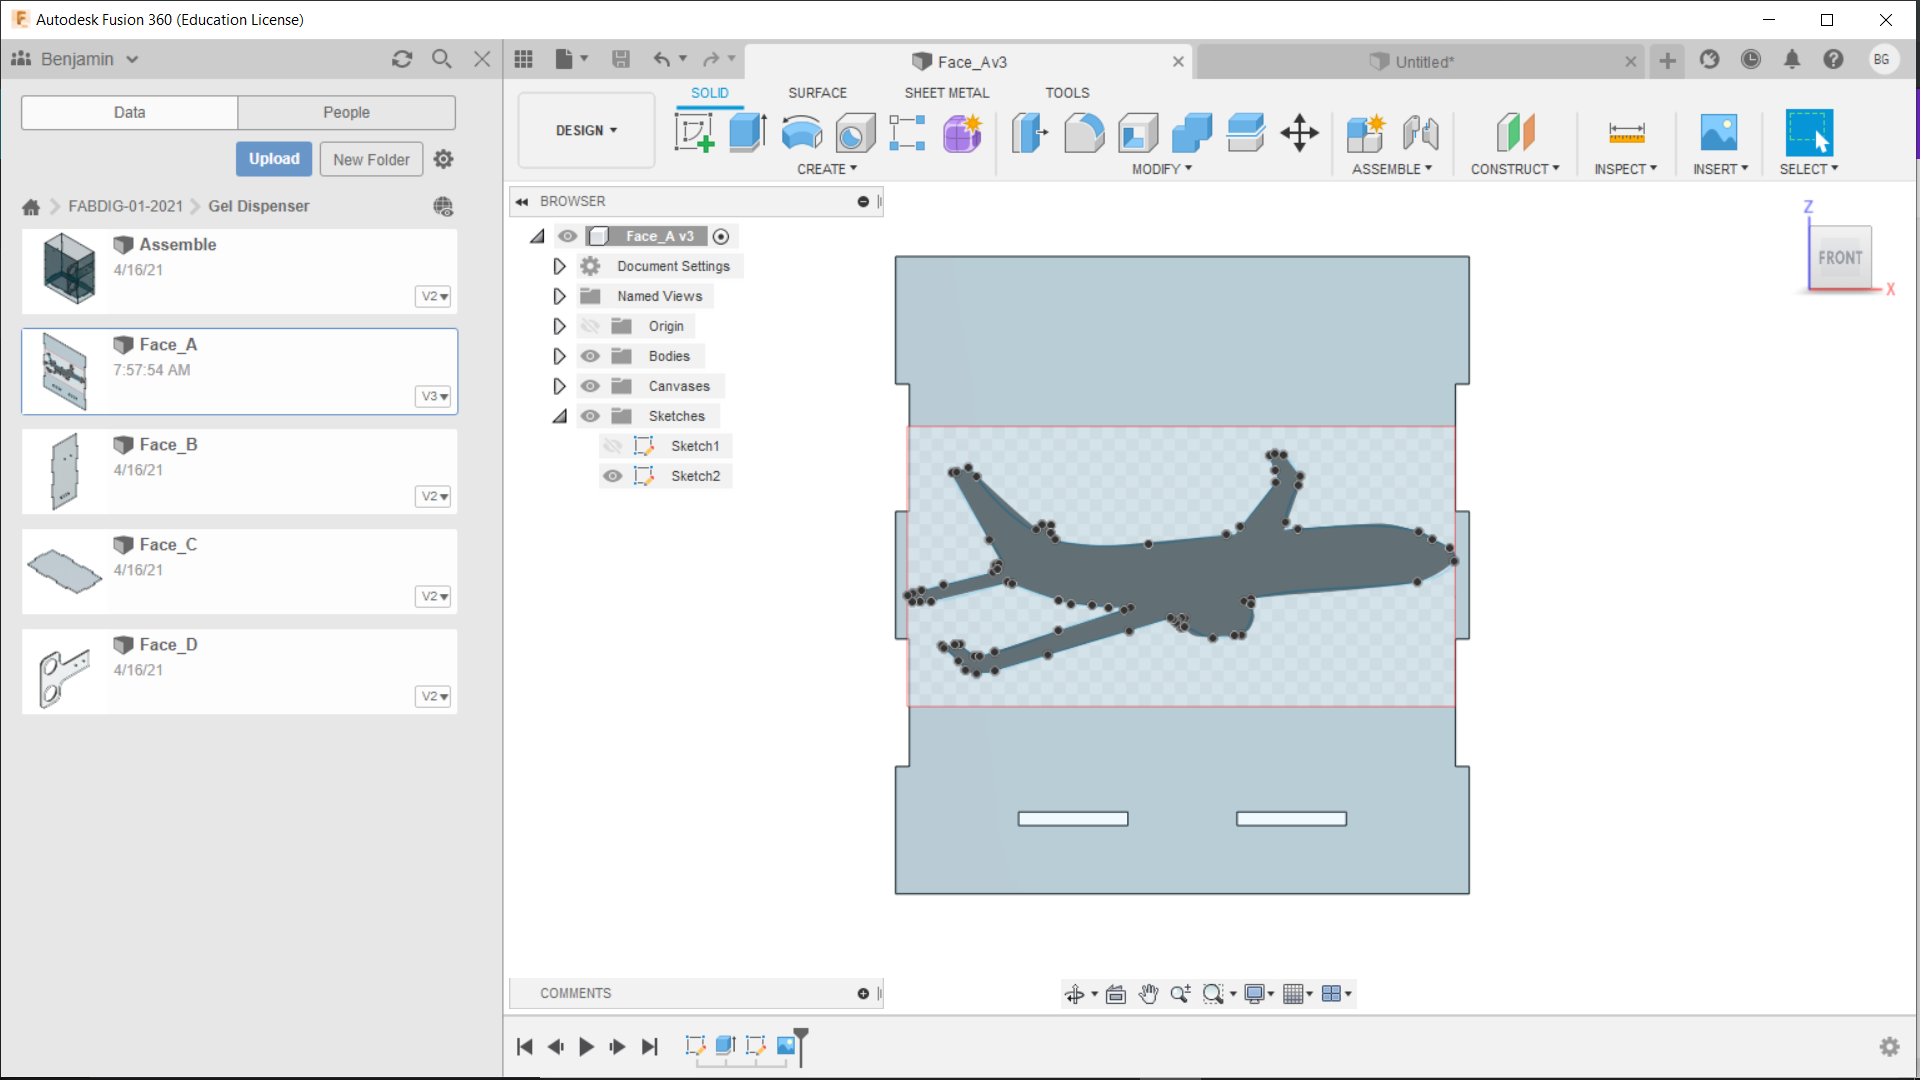Open the Face_A V3 version dropdown
Screen dimensions: 1920x1080
pos(433,396)
